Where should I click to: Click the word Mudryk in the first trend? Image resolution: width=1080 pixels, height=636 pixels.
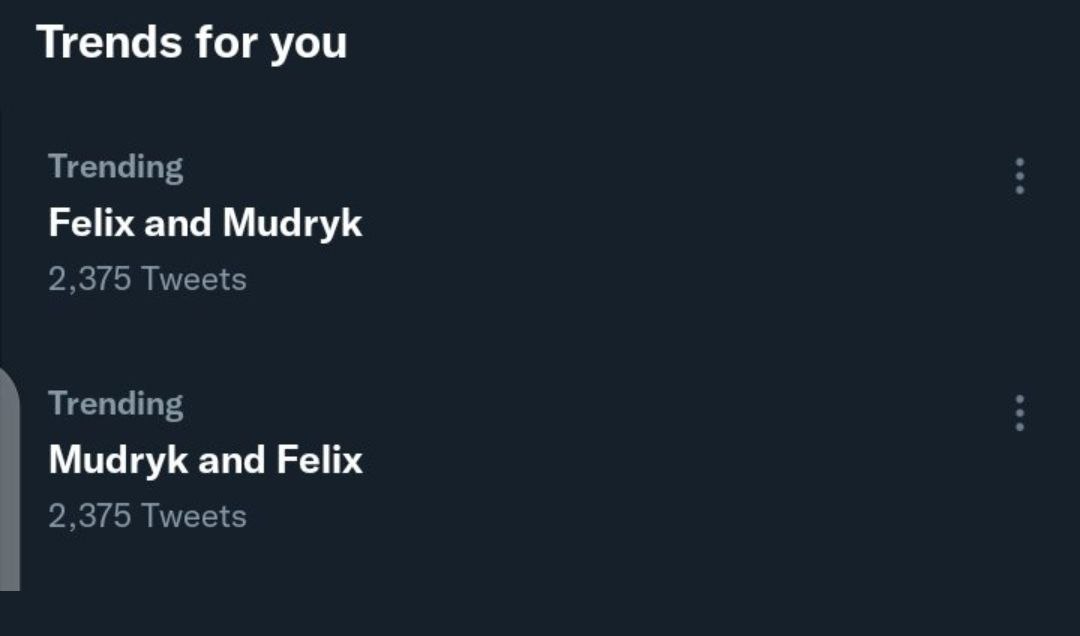292,224
